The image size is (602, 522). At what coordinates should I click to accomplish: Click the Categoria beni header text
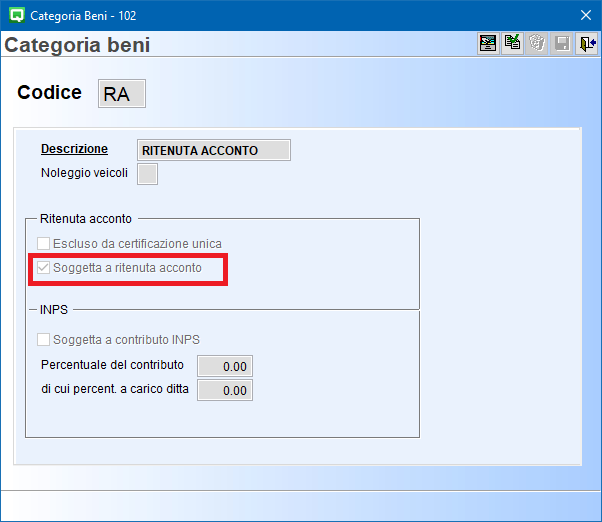pos(78,46)
